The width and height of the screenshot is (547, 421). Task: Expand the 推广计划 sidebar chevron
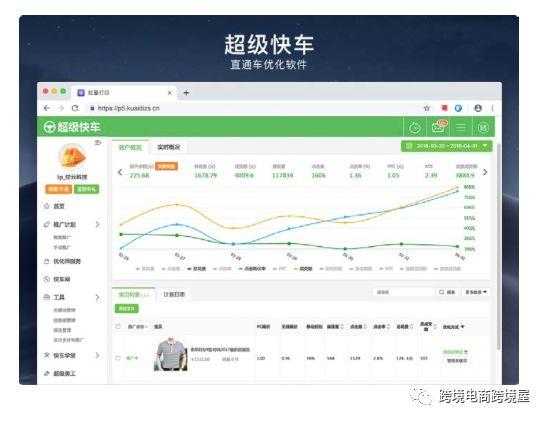pos(97,224)
